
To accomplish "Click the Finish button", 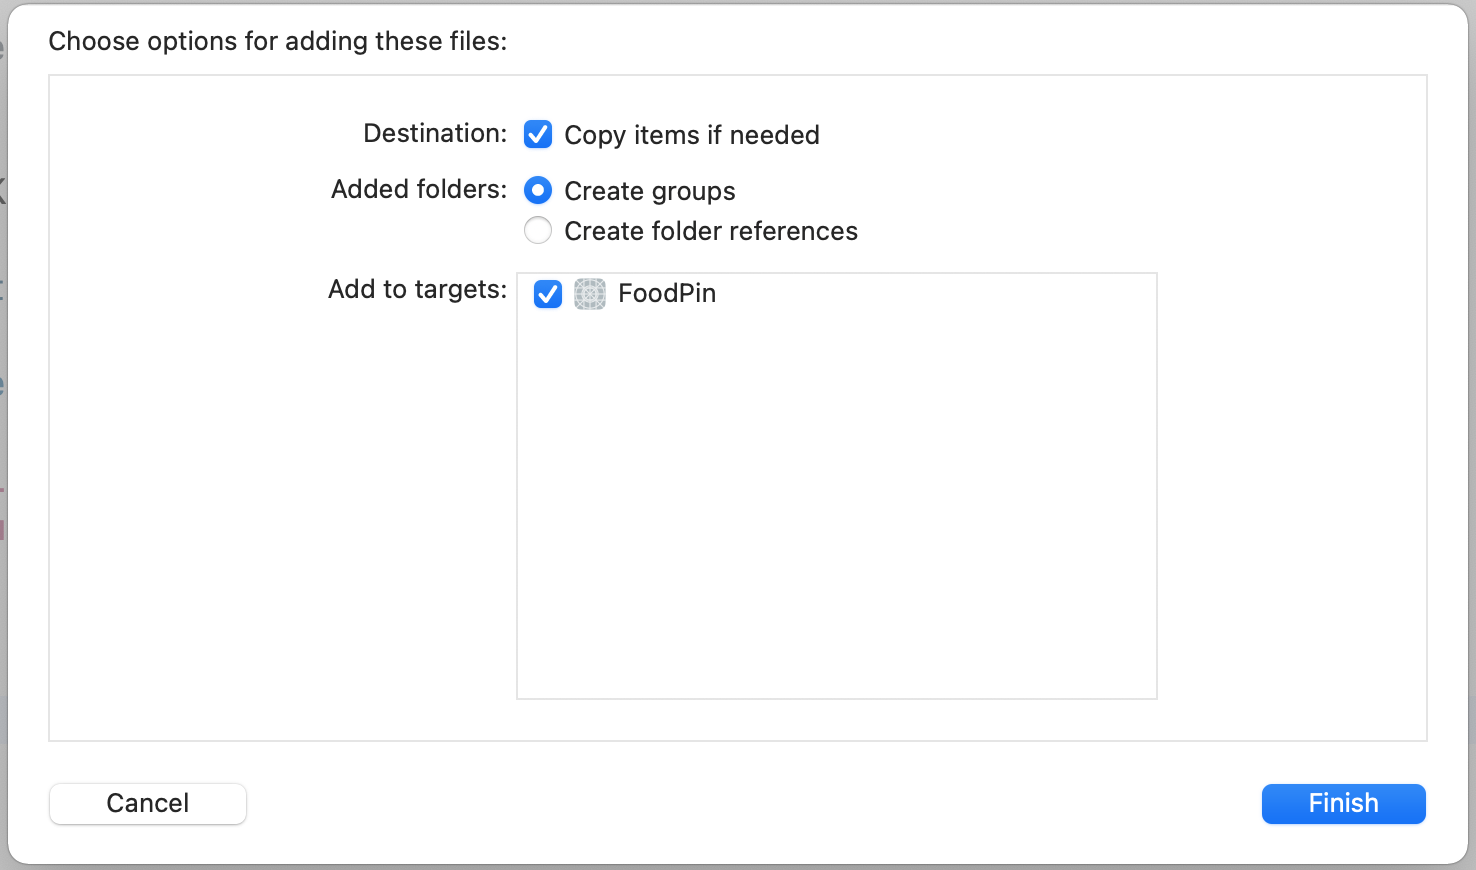I will click(x=1343, y=803).
